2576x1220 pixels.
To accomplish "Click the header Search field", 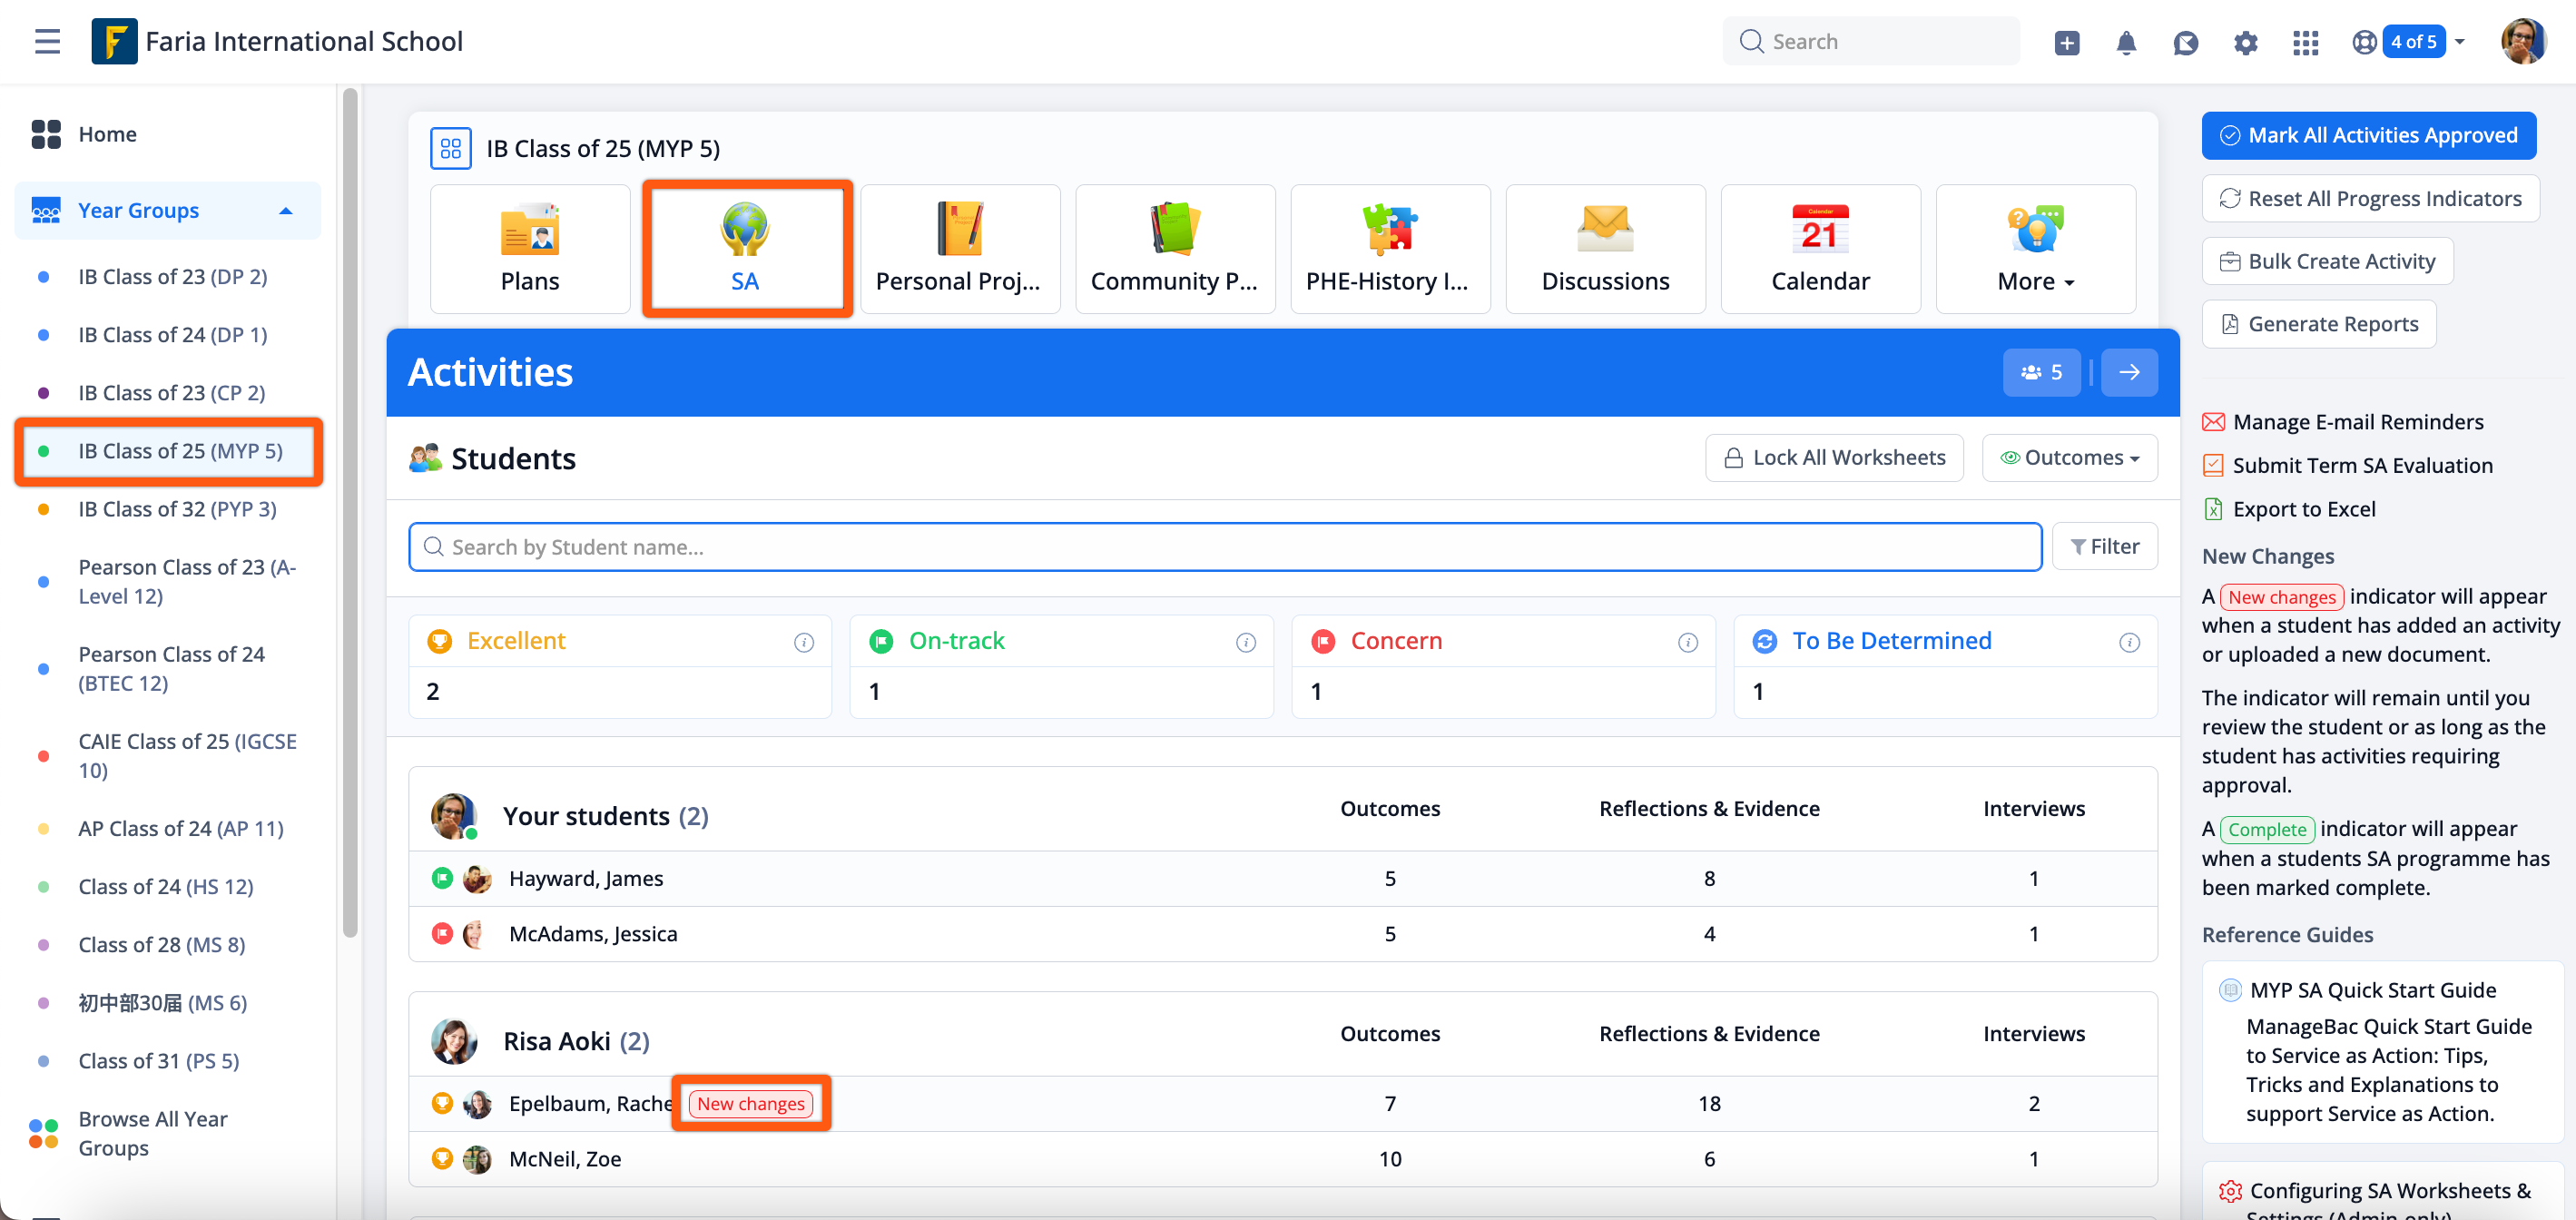I will 1870,41.
